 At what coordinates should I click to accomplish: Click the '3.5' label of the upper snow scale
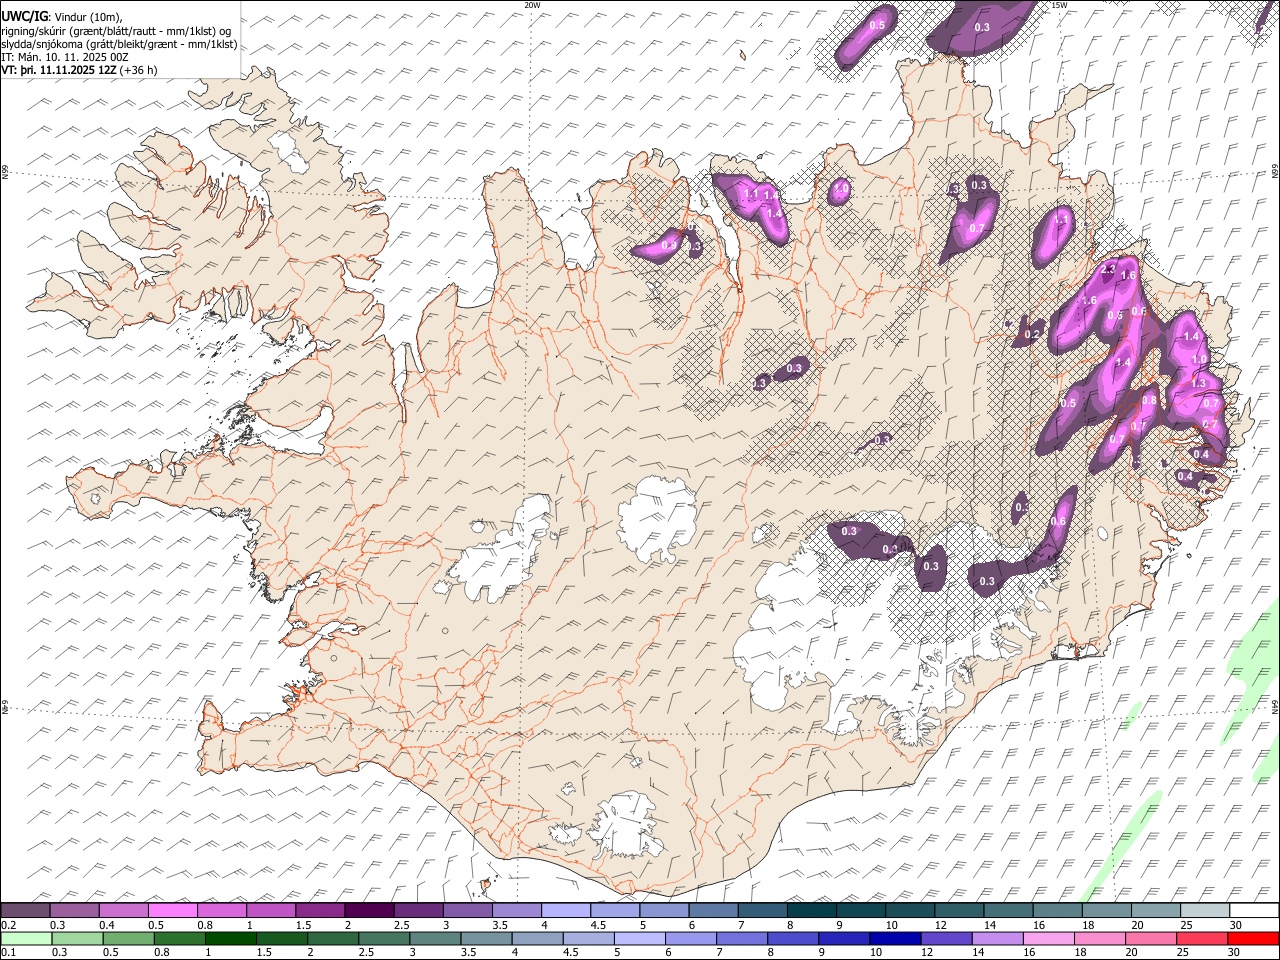click(499, 924)
